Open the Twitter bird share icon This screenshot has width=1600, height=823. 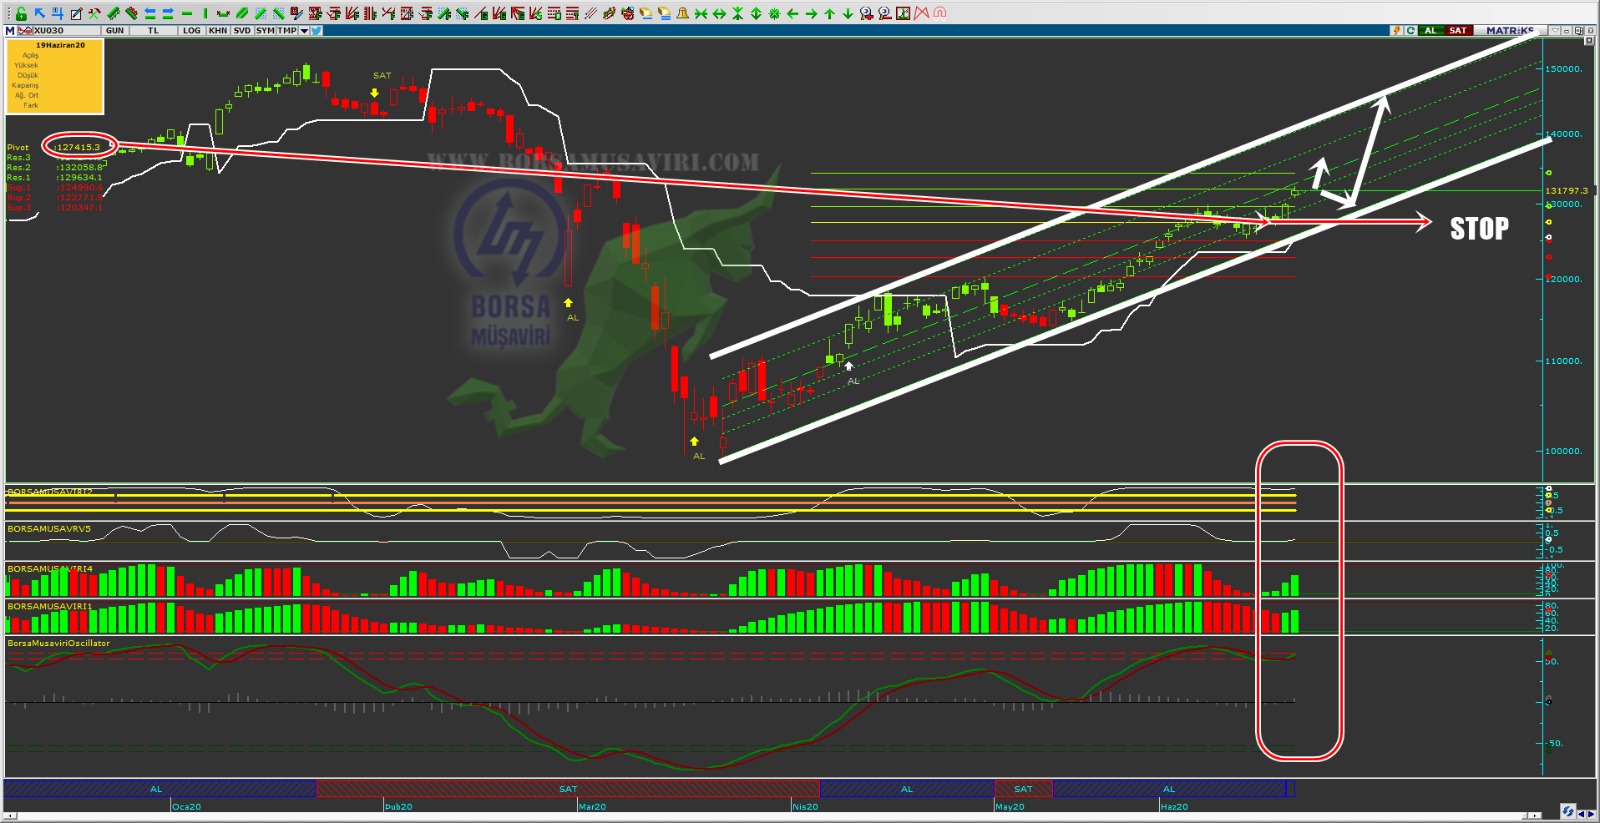[316, 30]
